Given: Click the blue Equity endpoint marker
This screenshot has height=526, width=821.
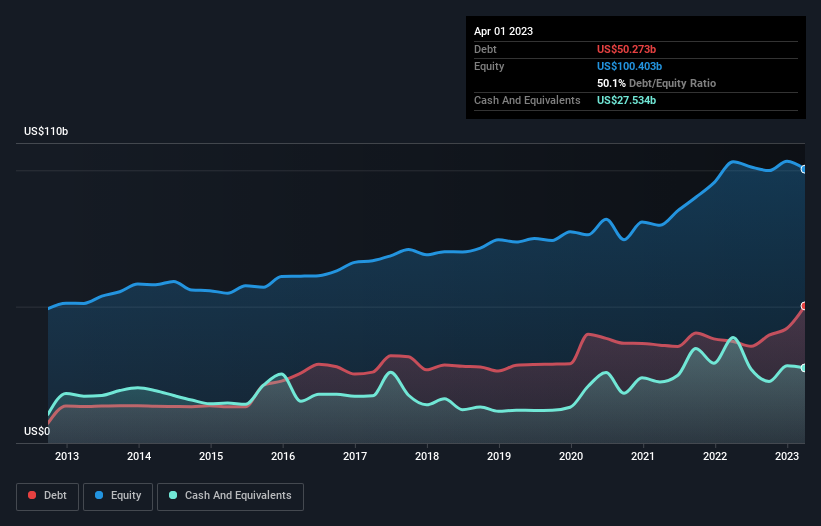Looking at the screenshot, I should [x=804, y=169].
